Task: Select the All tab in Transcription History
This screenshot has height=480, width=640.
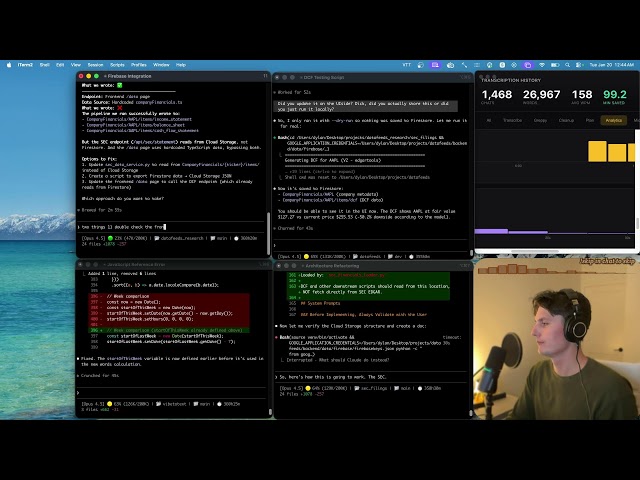Action: pos(489,120)
